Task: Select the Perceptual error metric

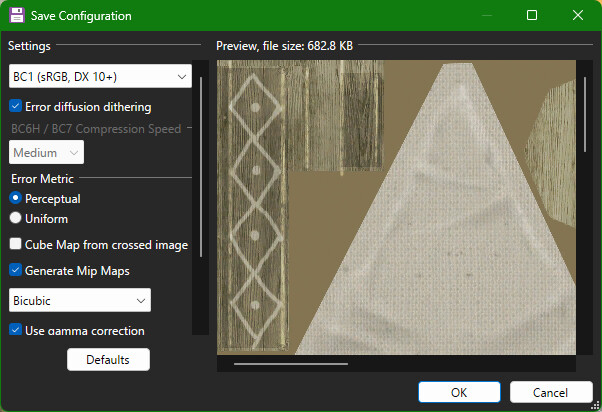Action: [x=16, y=199]
